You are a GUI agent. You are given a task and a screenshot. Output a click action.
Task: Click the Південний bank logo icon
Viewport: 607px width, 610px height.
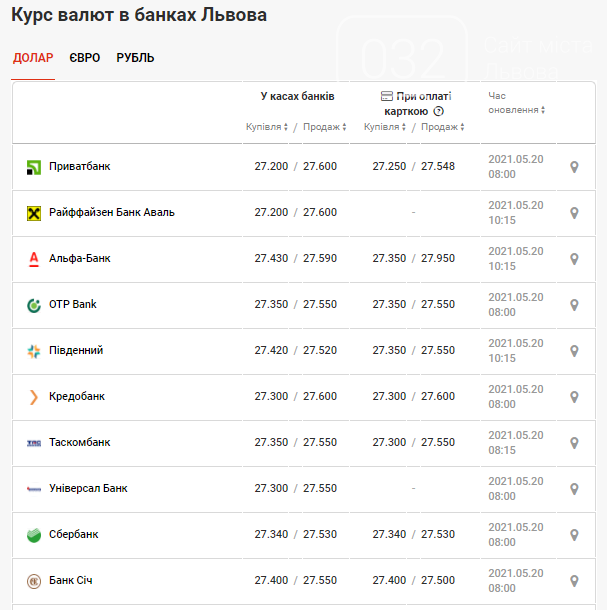(x=33, y=351)
